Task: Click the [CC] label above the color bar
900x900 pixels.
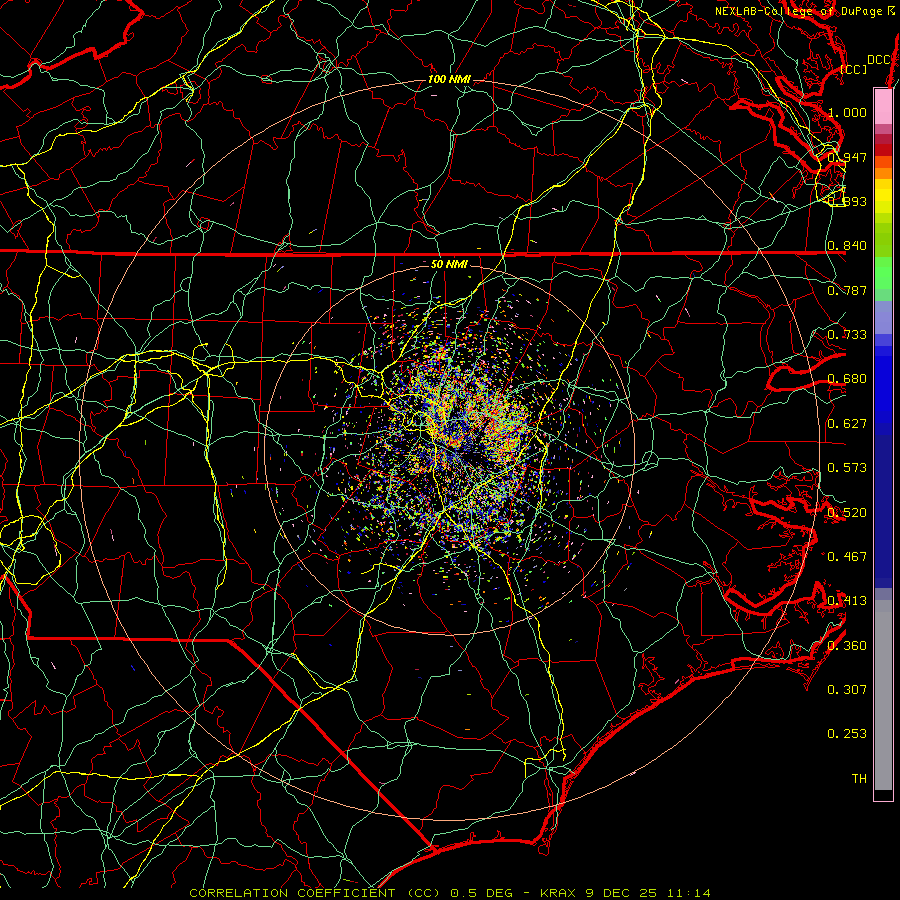Action: click(854, 69)
